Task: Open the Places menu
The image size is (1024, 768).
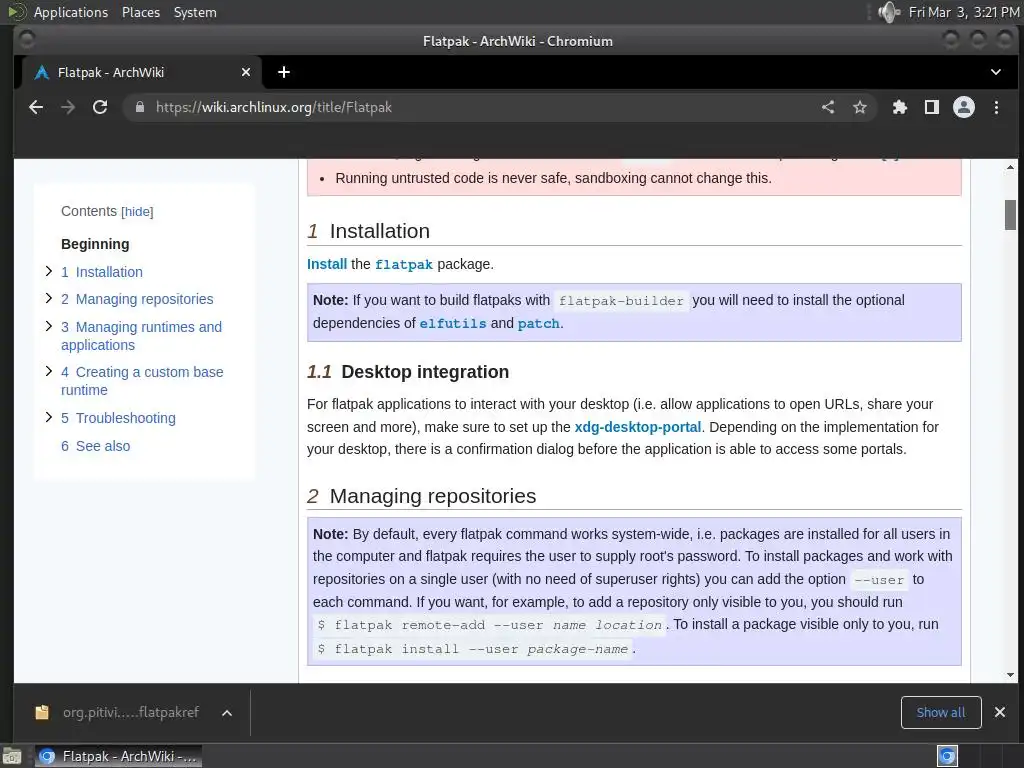Action: 140,12
